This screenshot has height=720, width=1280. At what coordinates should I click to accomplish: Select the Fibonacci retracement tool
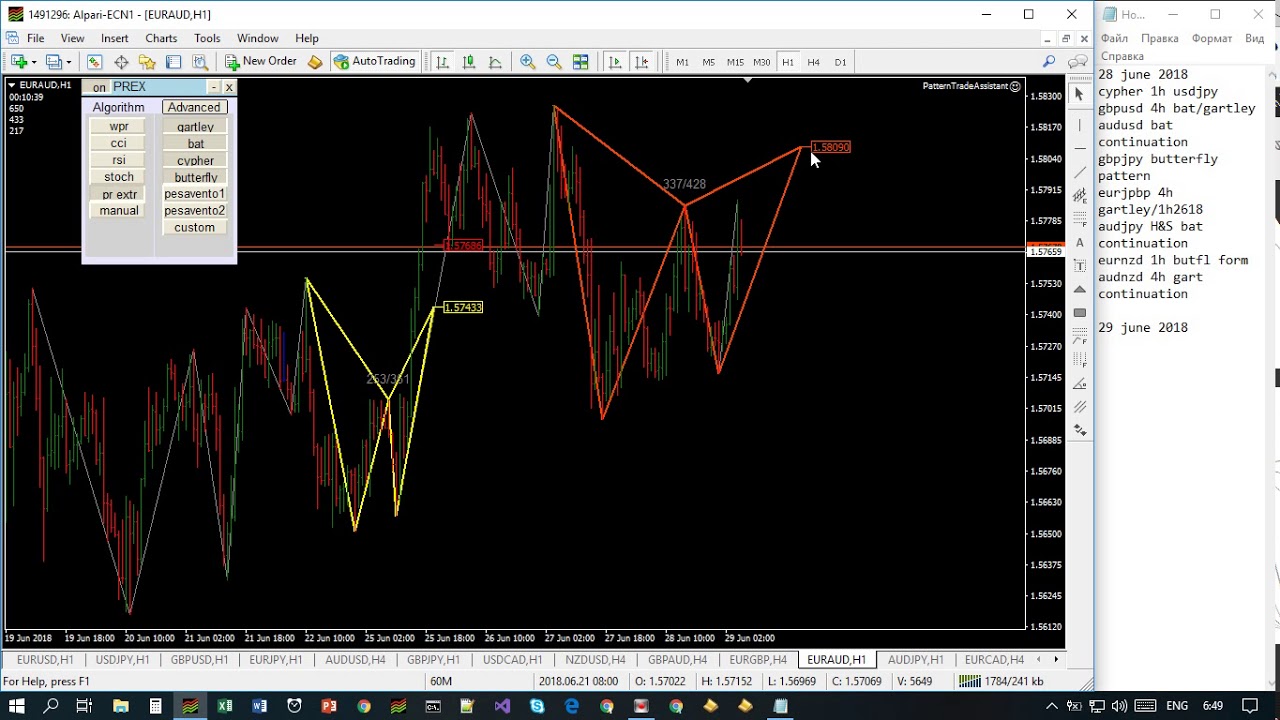1079,218
